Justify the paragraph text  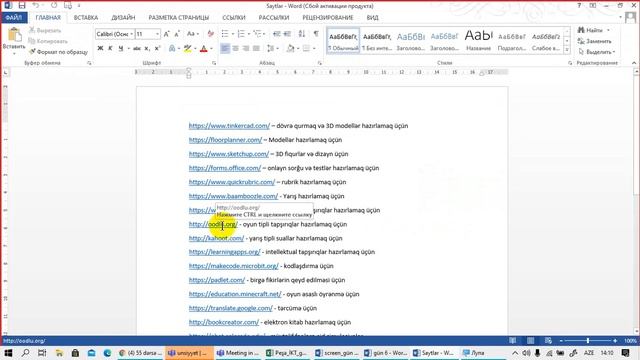(256, 49)
